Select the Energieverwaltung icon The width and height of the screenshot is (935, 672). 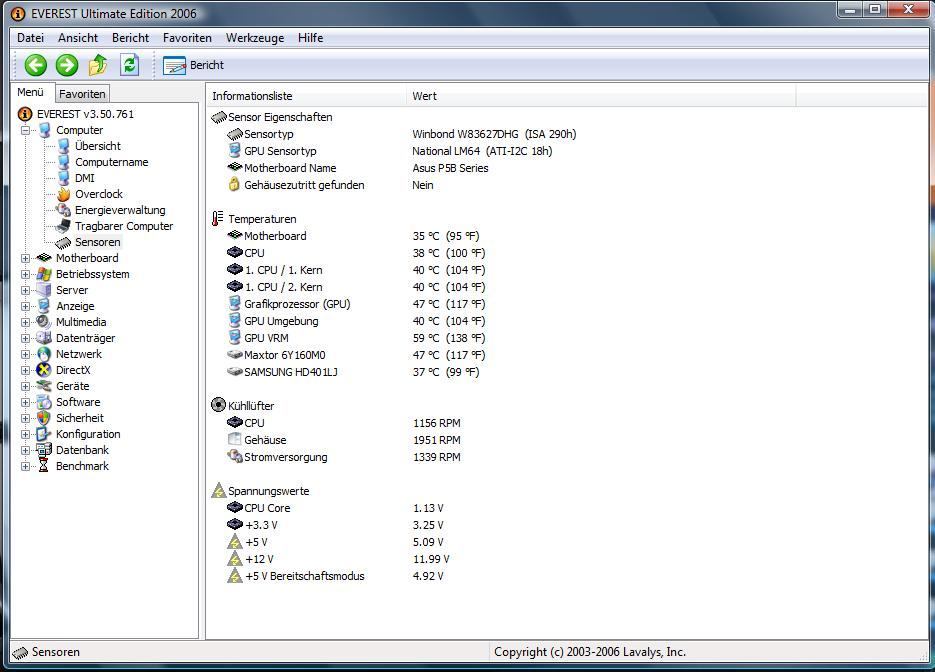pyautogui.click(x=64, y=210)
